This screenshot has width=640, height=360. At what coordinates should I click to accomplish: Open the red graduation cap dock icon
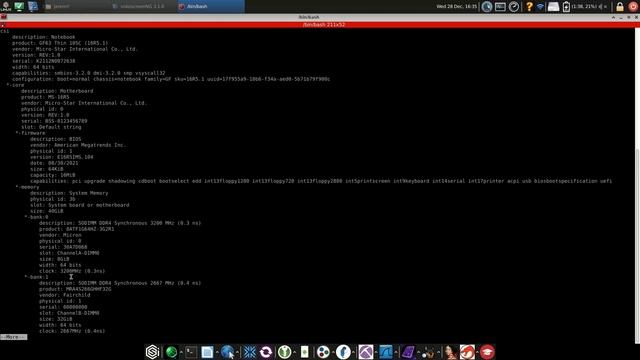[x=487, y=352]
